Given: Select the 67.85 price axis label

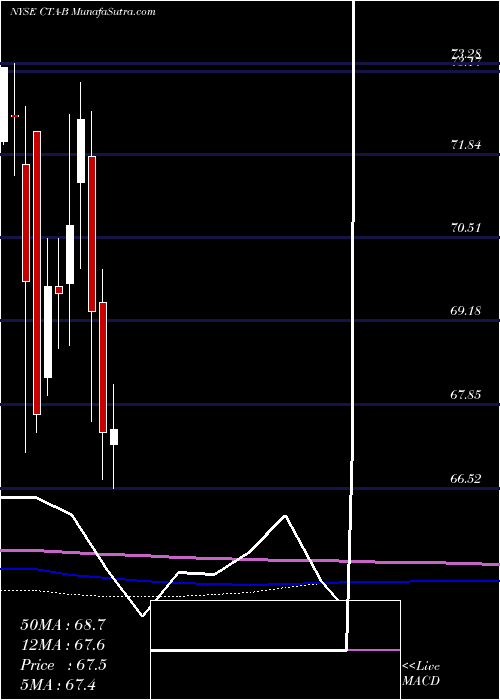Looking at the screenshot, I should (466, 395).
